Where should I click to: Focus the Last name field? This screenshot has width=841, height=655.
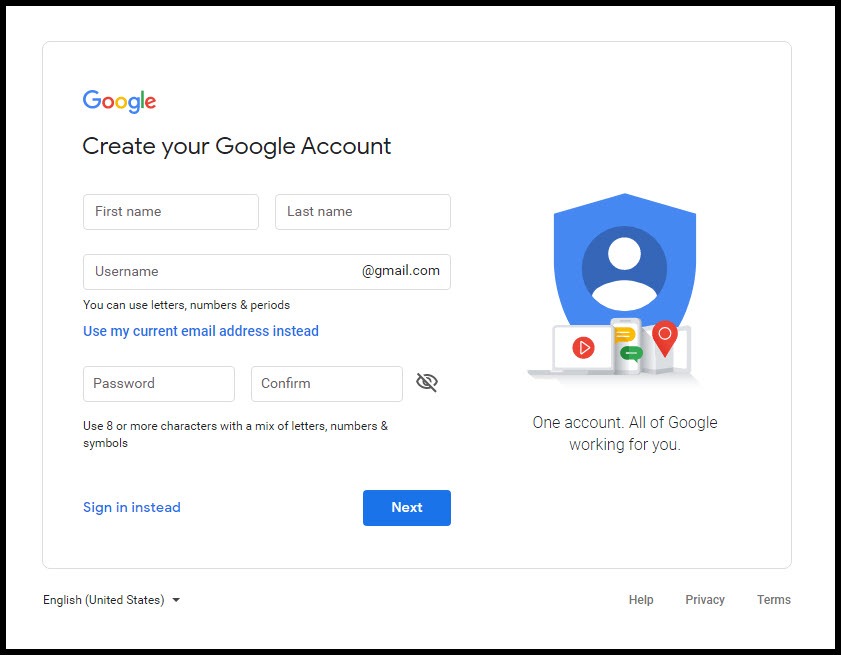[x=363, y=212]
